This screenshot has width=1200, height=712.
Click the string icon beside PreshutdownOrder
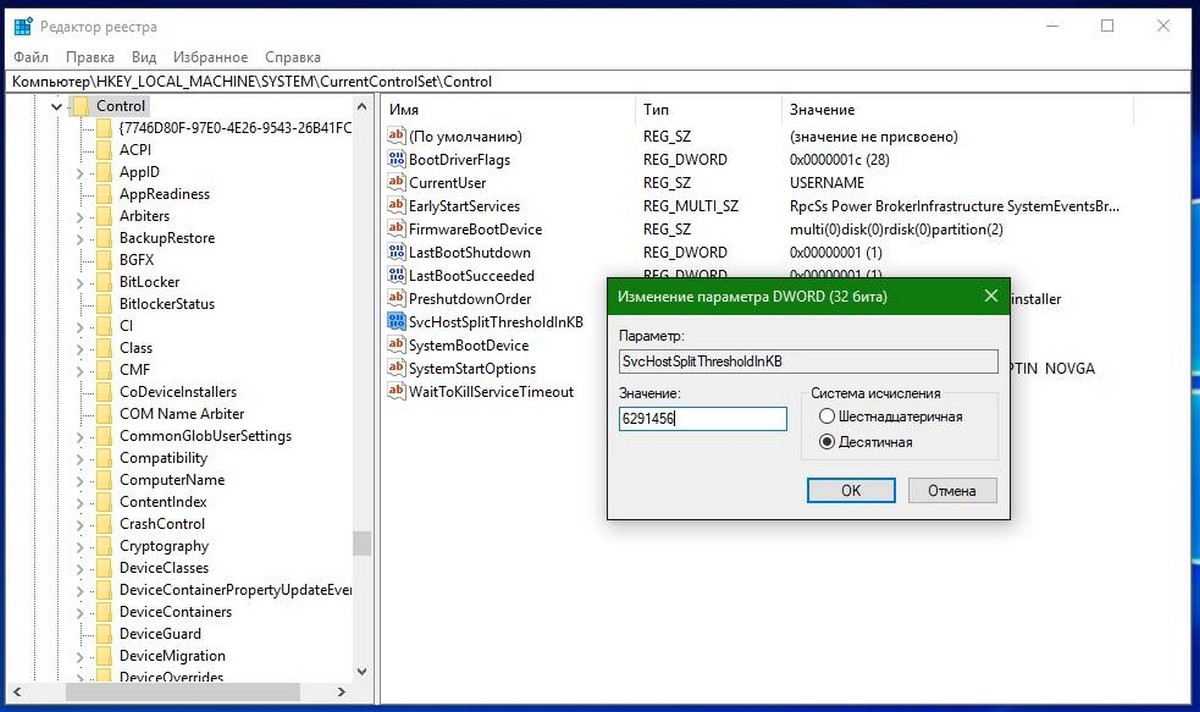(396, 299)
